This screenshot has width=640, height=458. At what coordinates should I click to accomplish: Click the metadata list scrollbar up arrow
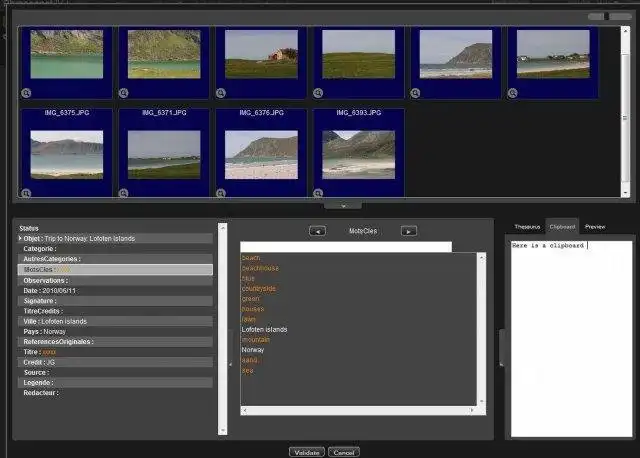(x=222, y=227)
